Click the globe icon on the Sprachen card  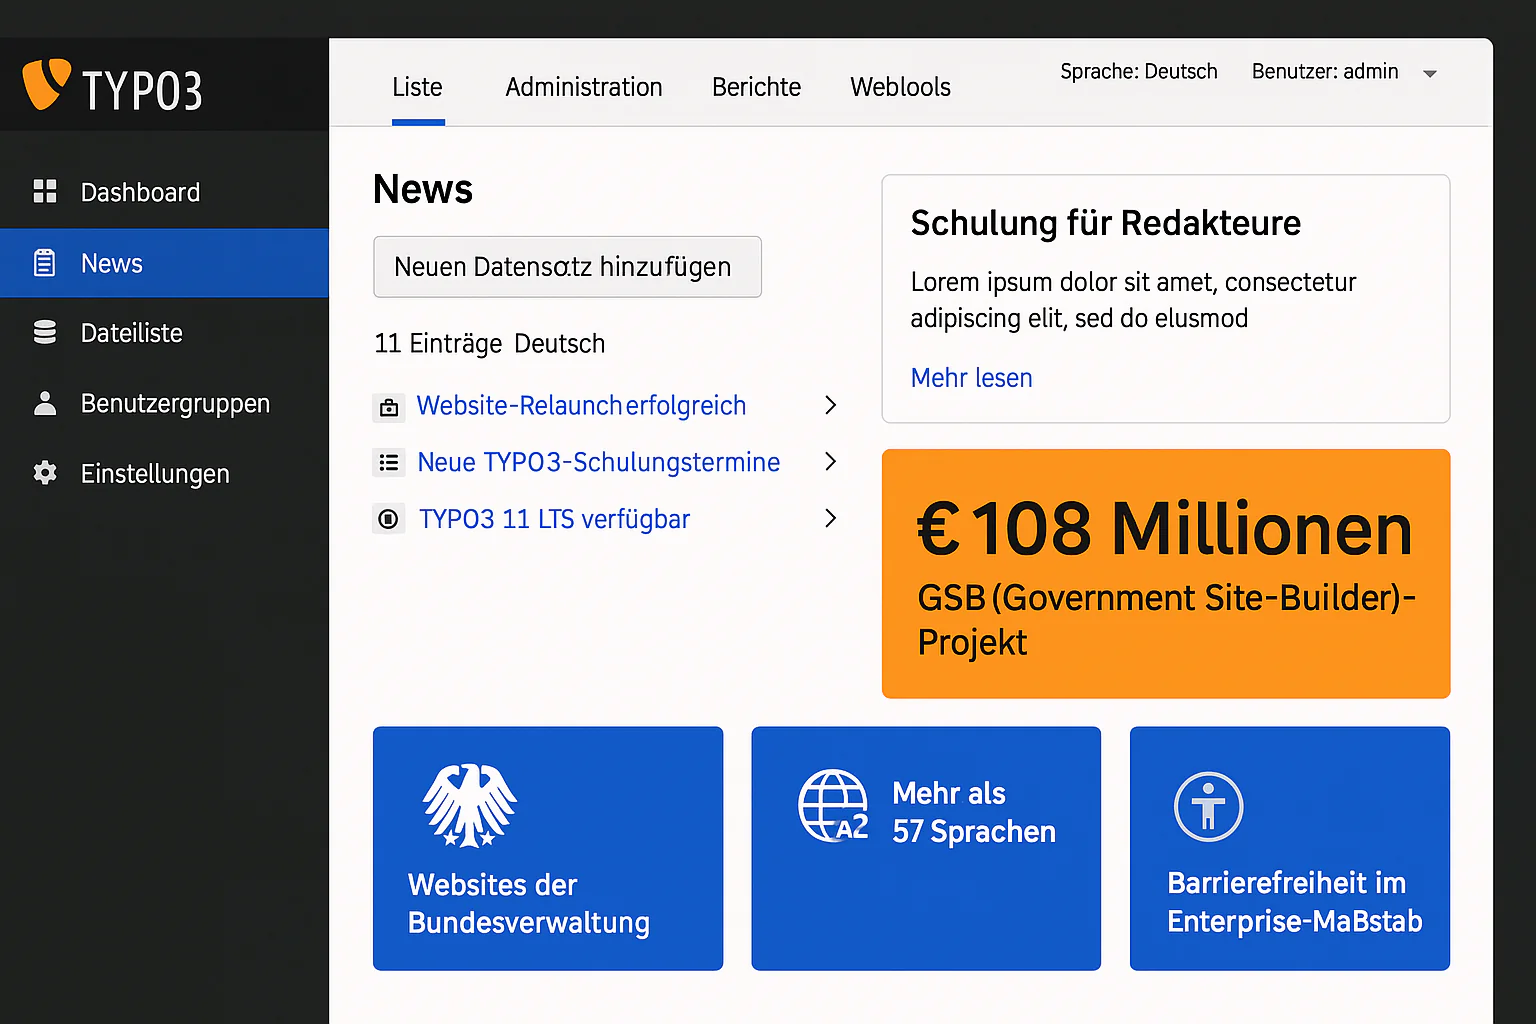click(832, 806)
